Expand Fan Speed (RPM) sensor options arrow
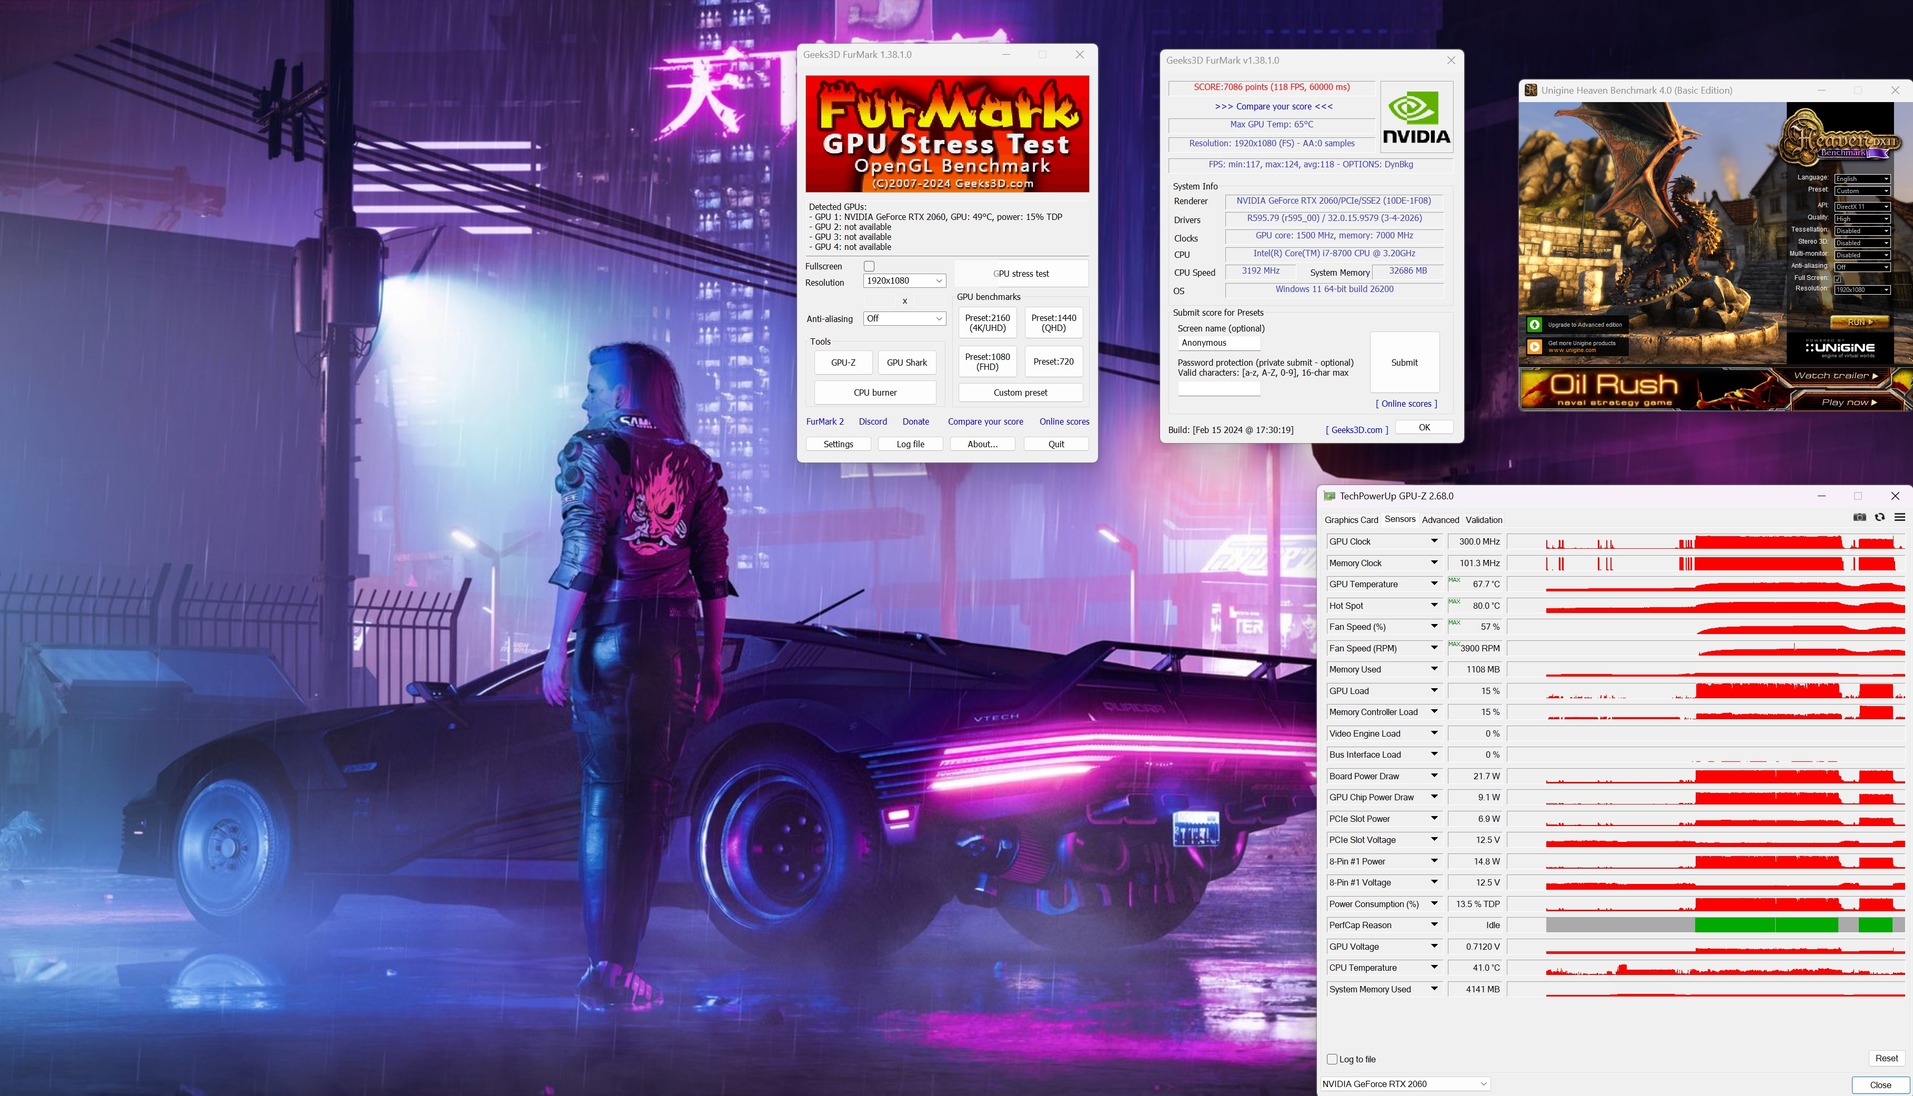Image resolution: width=1913 pixels, height=1096 pixels. pos(1434,648)
